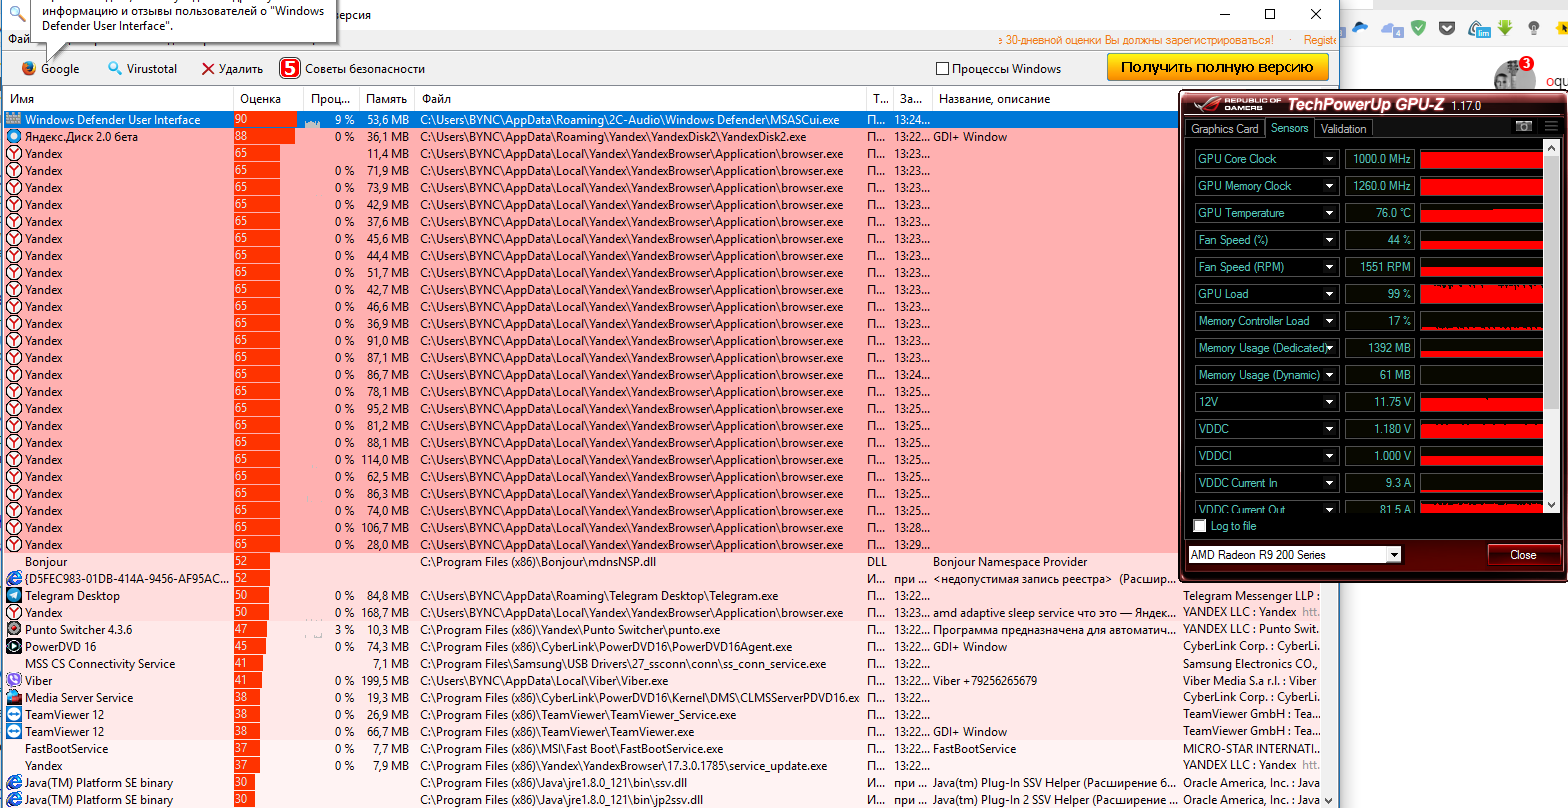The width and height of the screenshot is (1568, 808).
Task: Click the Media Server Service process icon
Action: point(14,698)
